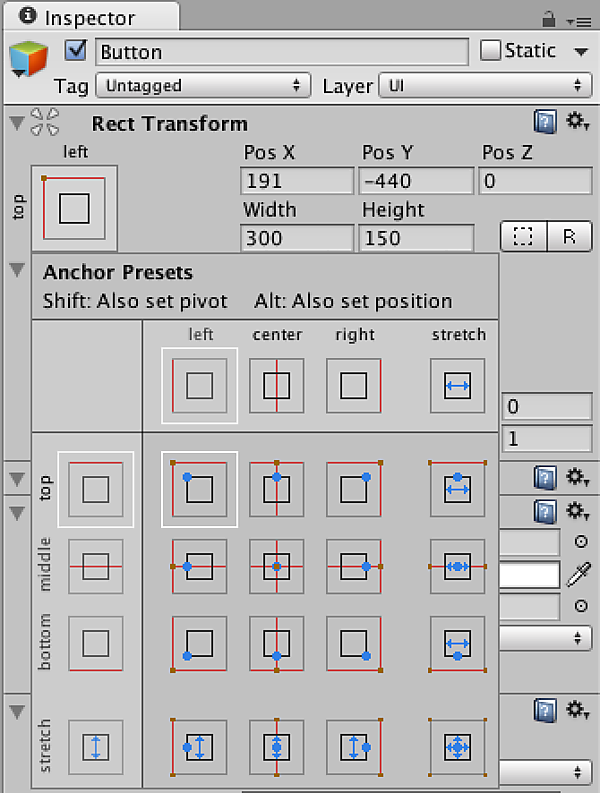Toggle the Button active checkbox
Screen dimensions: 600x793
click(x=76, y=51)
